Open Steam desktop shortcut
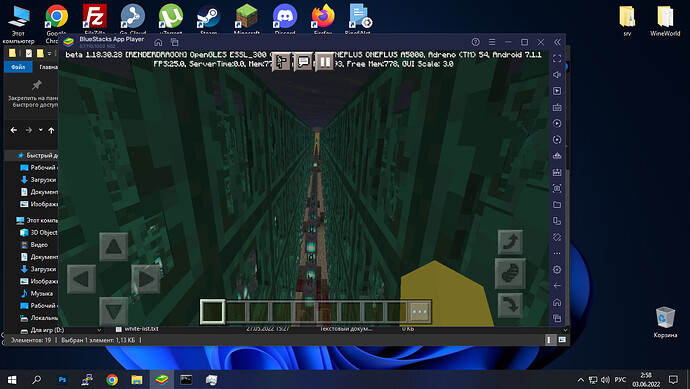690x389 pixels. [x=209, y=20]
